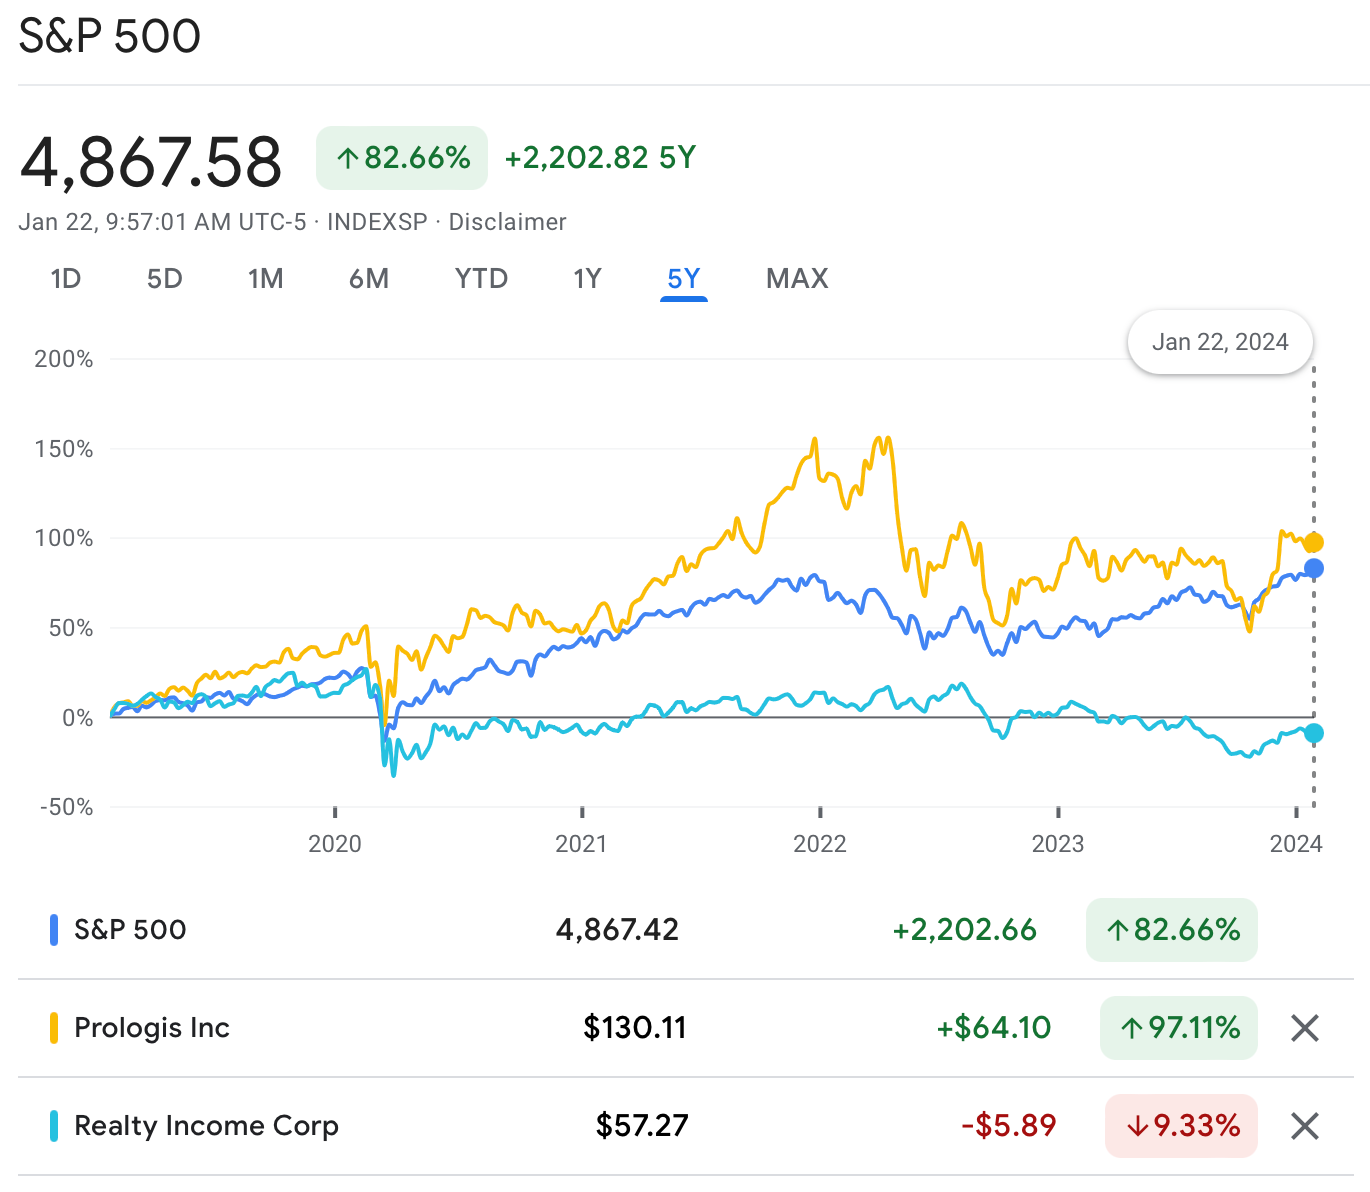Open the MAX time range

pyautogui.click(x=798, y=279)
